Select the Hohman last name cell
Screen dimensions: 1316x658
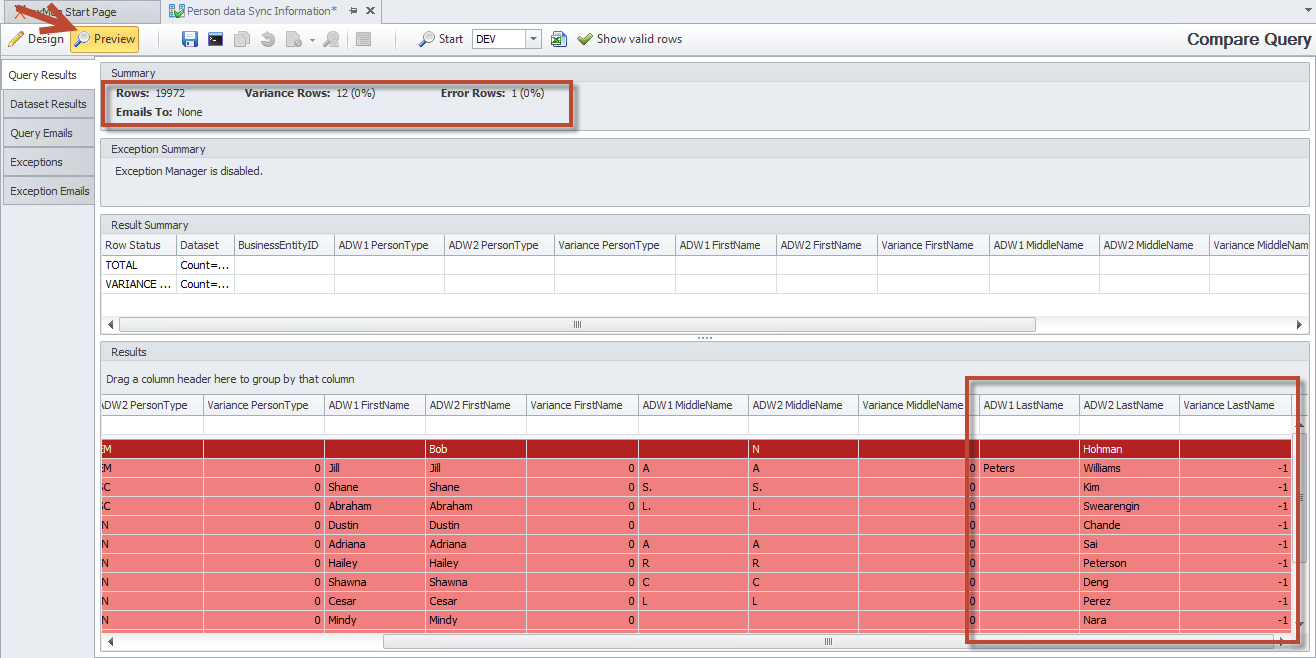(x=1129, y=449)
